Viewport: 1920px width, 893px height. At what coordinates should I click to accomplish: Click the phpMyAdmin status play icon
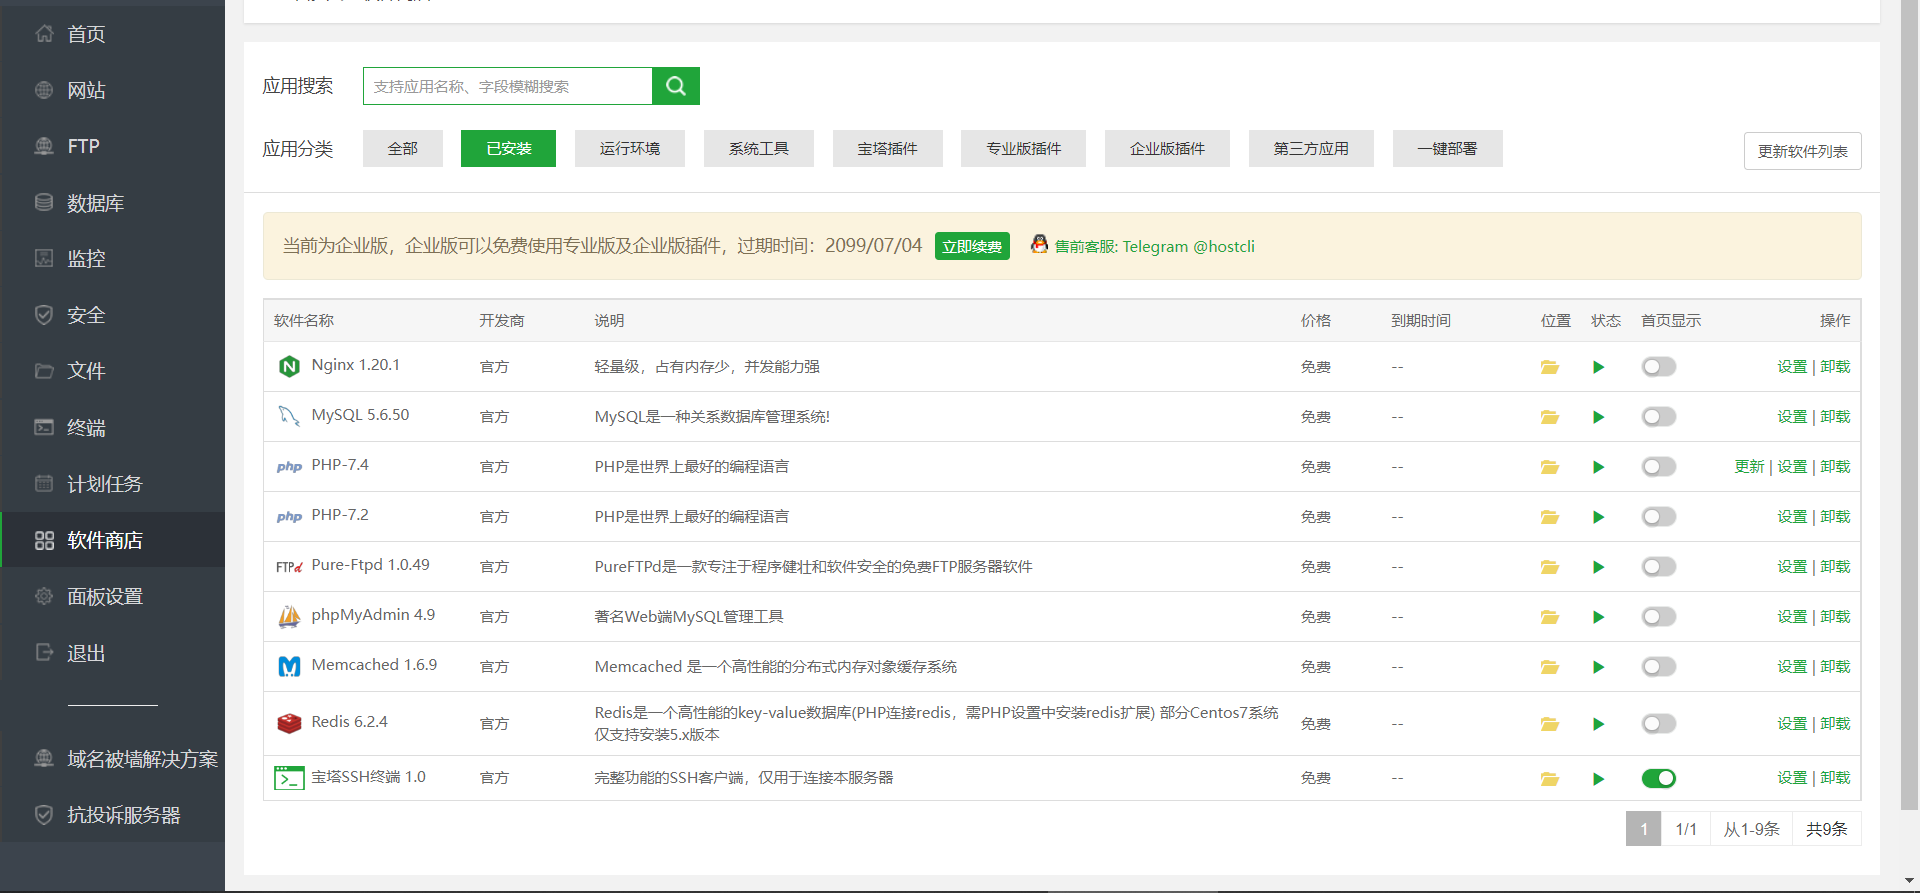(x=1598, y=617)
